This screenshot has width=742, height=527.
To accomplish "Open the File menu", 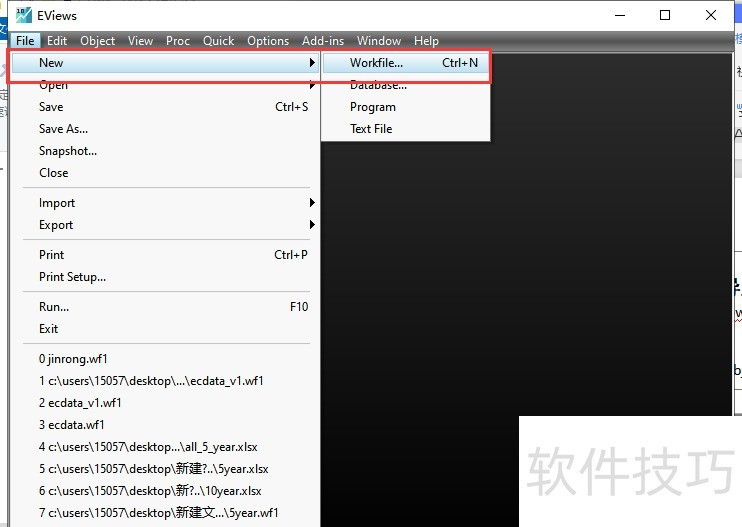I will click(x=25, y=41).
